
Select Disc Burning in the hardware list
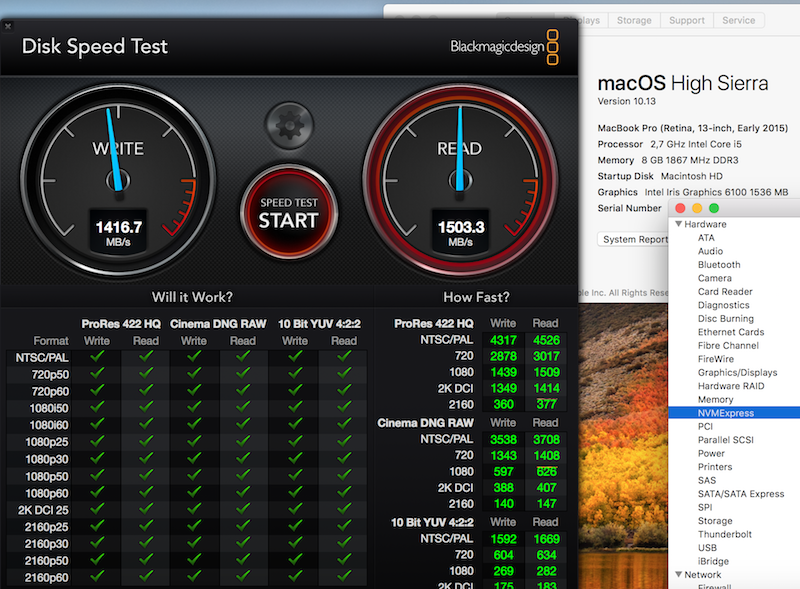point(726,318)
